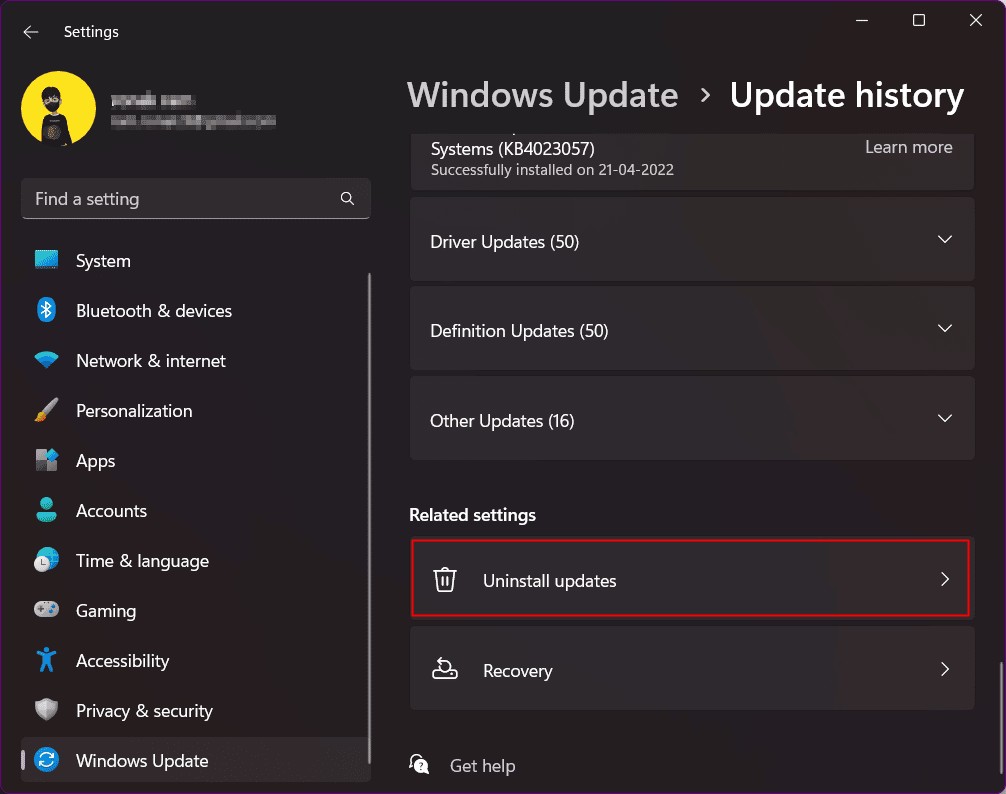
Task: Click the Time & language globe icon
Action: [x=46, y=561]
